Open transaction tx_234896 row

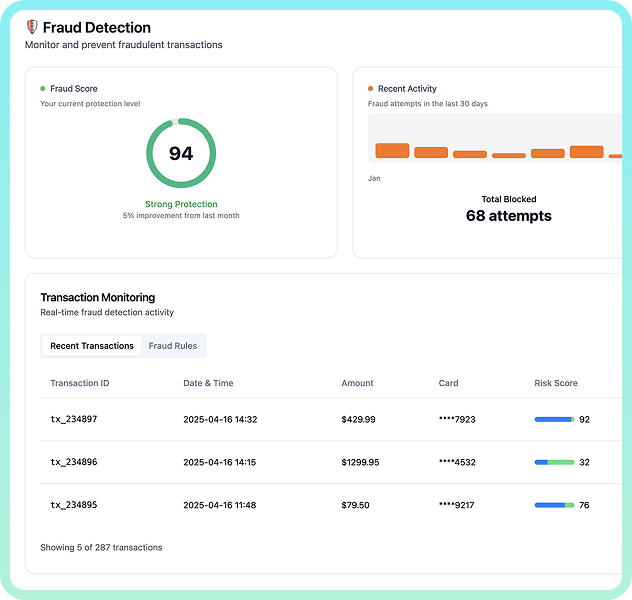coord(74,463)
